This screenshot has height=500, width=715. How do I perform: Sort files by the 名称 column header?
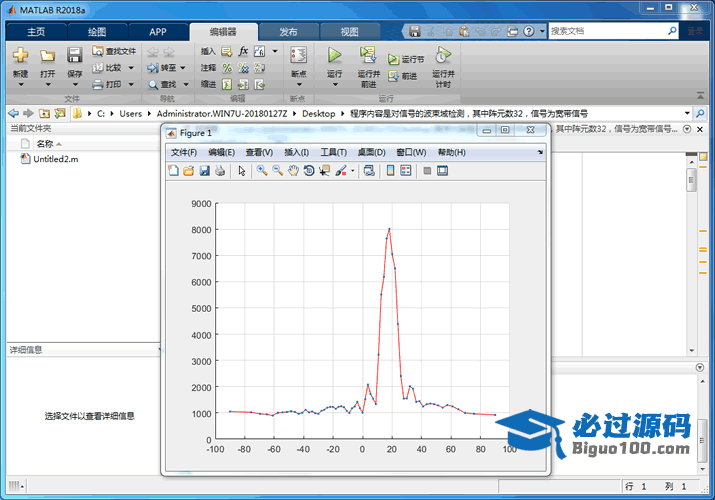pyautogui.click(x=45, y=144)
